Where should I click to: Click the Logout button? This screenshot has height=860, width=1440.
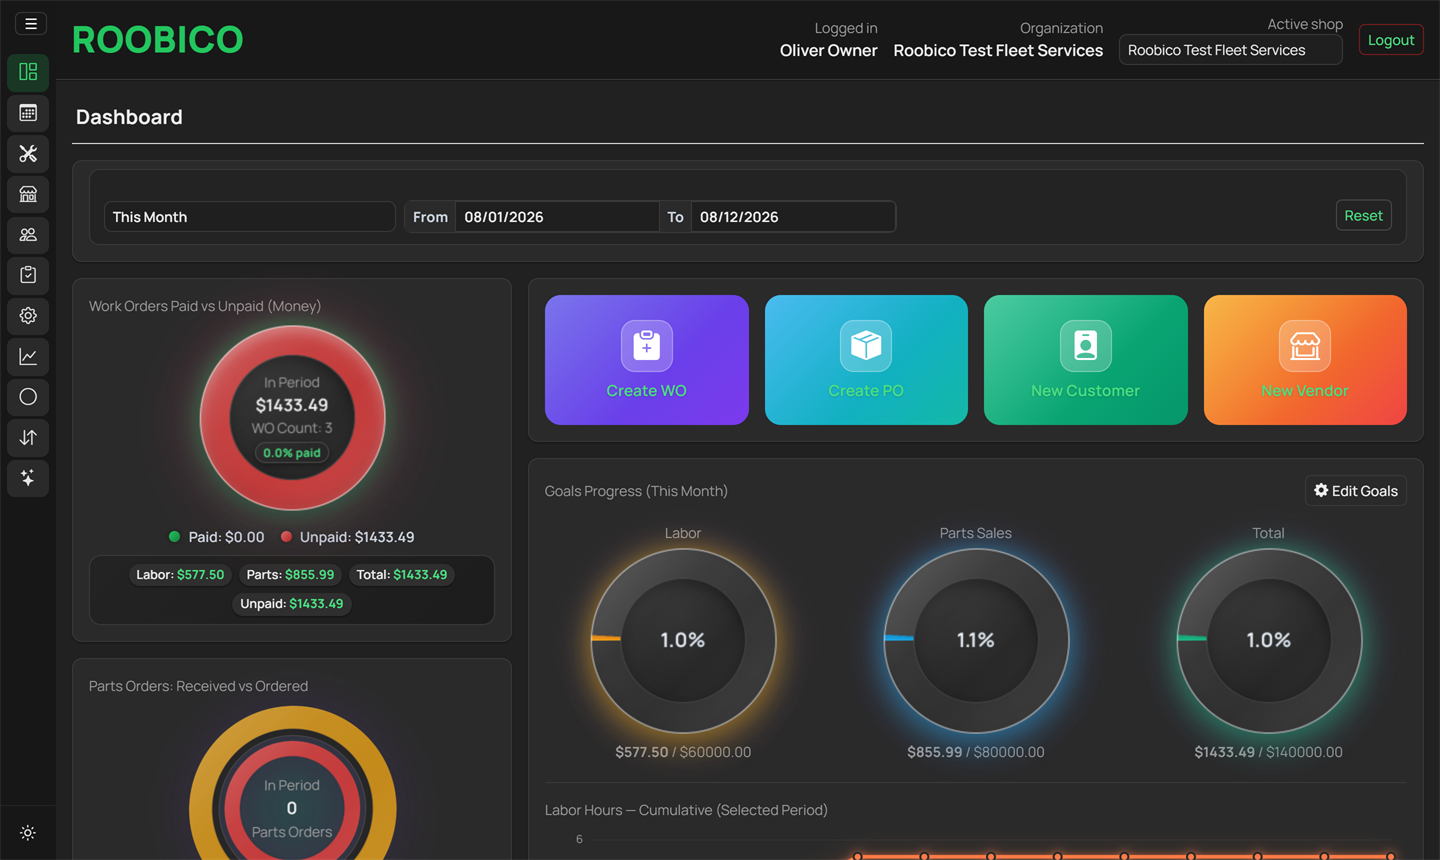point(1391,40)
